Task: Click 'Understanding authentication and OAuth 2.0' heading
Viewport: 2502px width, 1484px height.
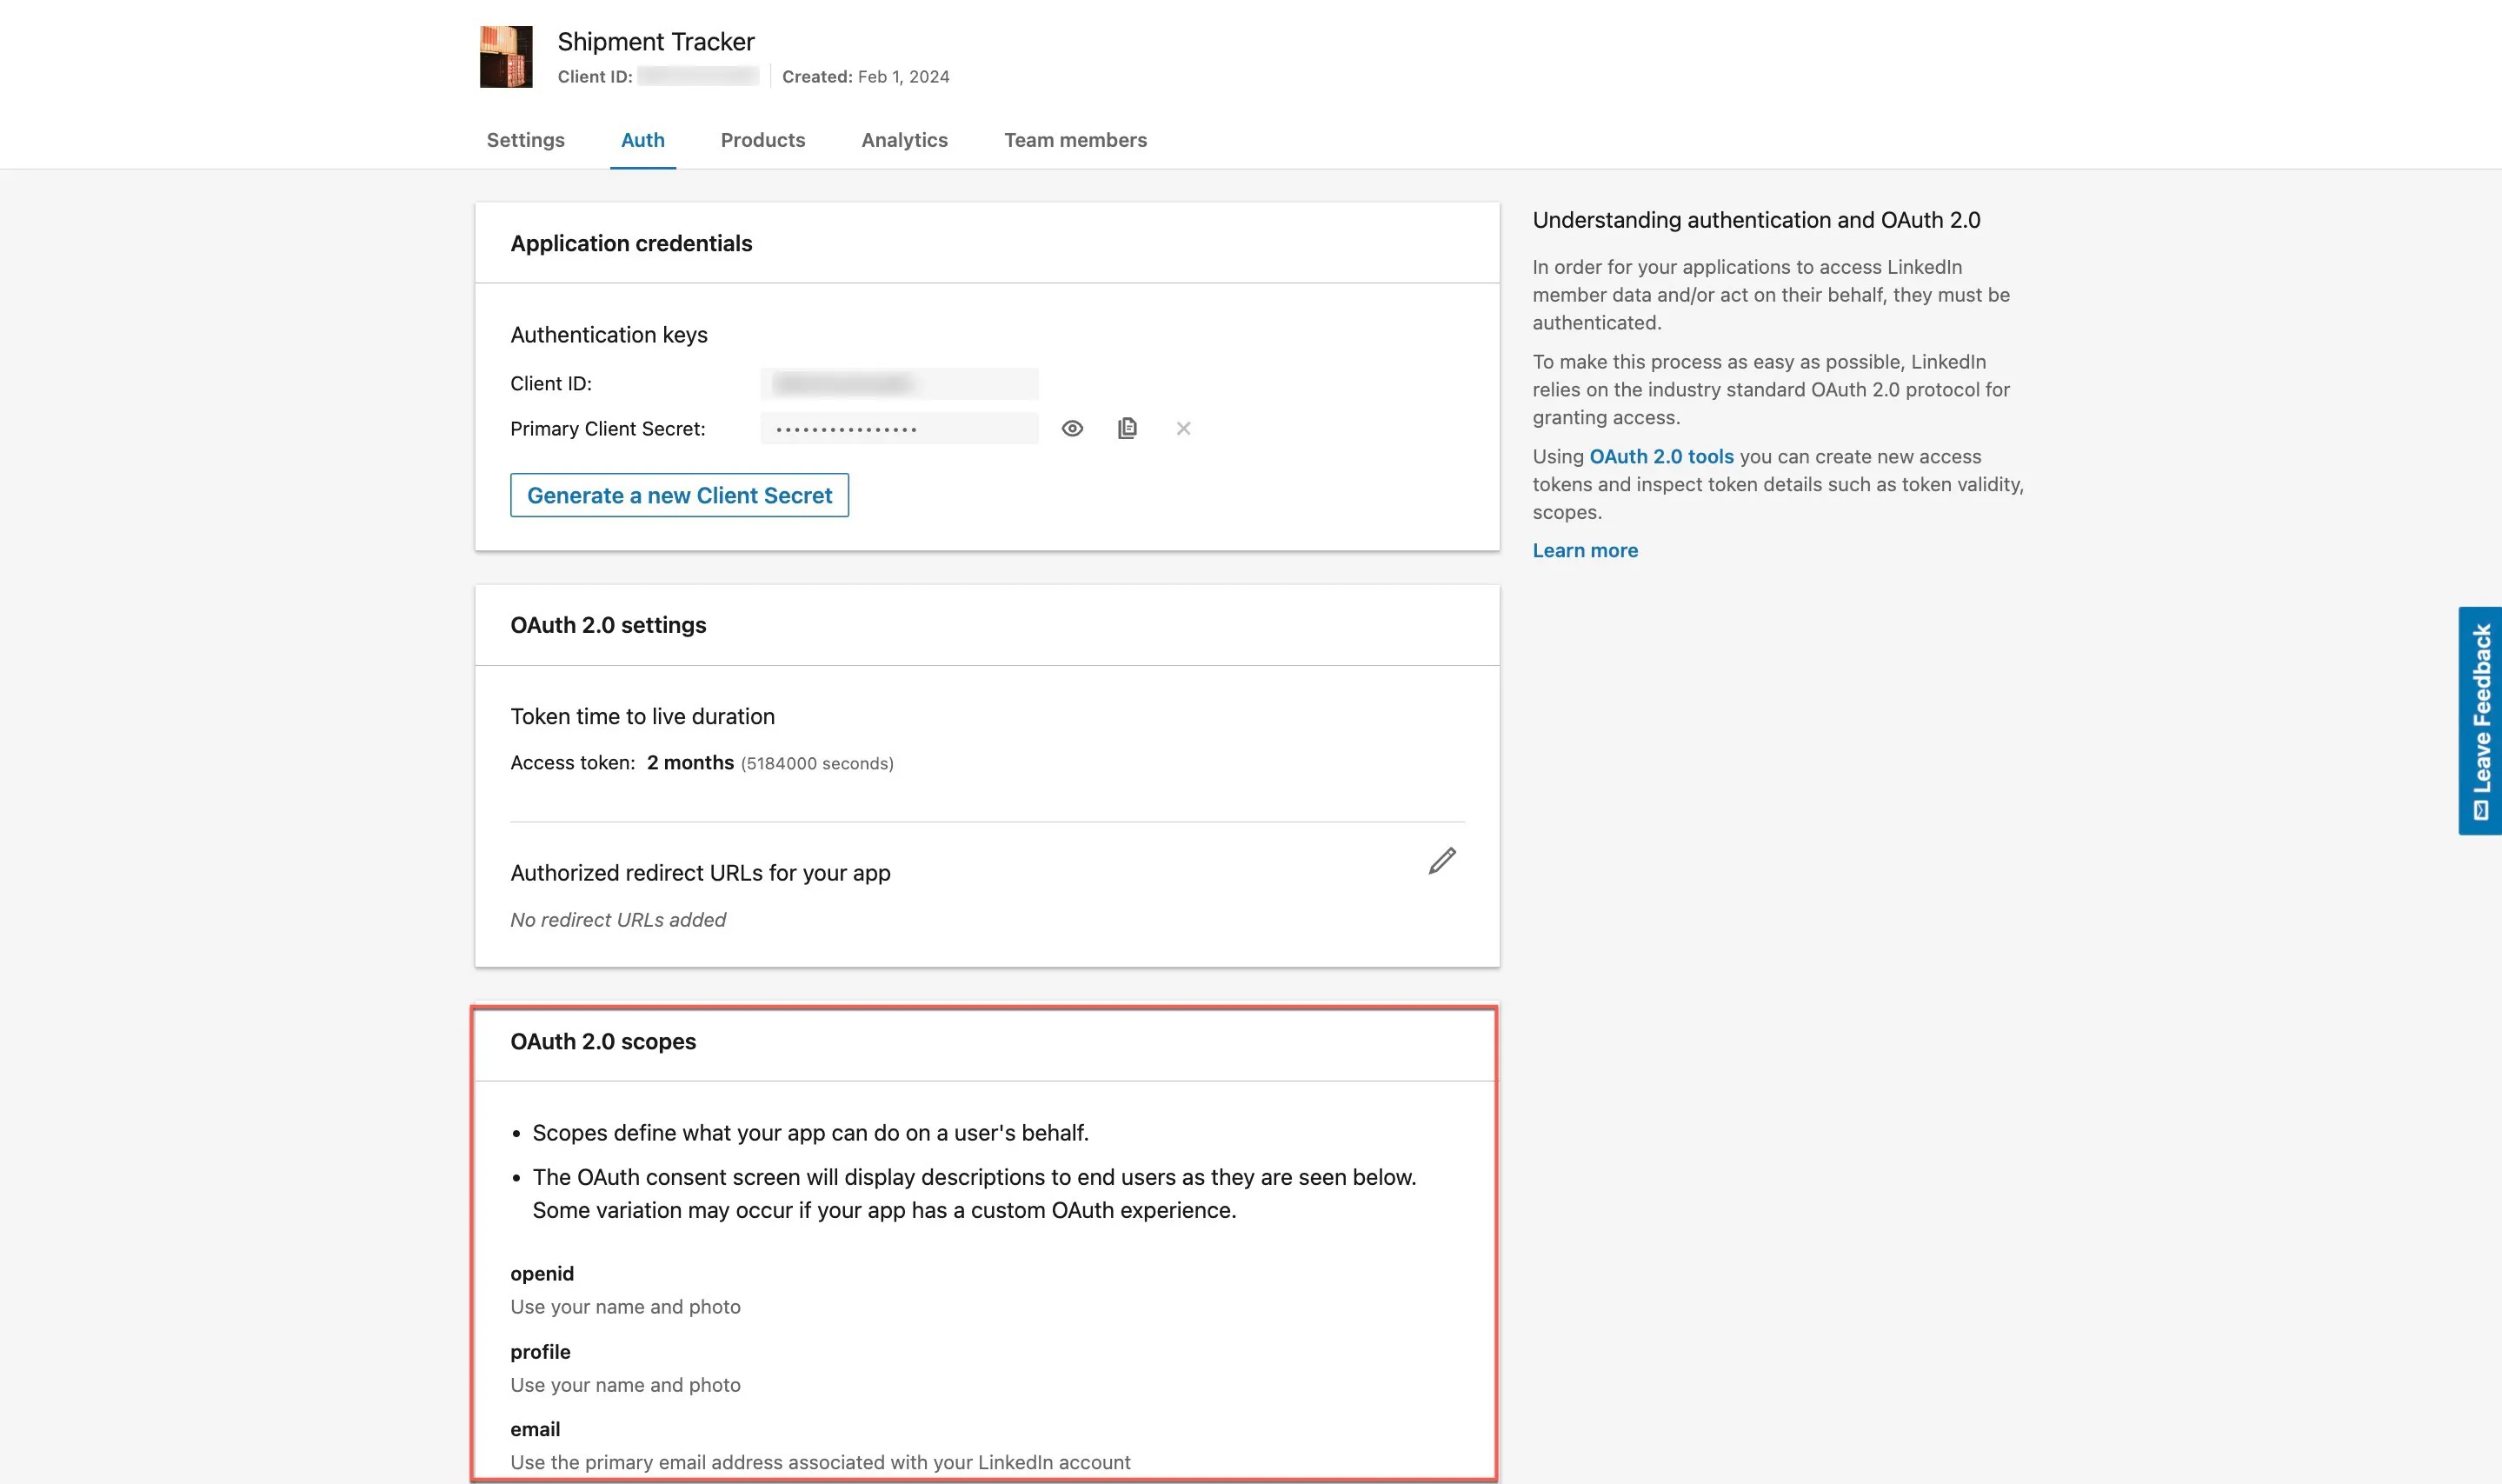Action: click(1756, 221)
